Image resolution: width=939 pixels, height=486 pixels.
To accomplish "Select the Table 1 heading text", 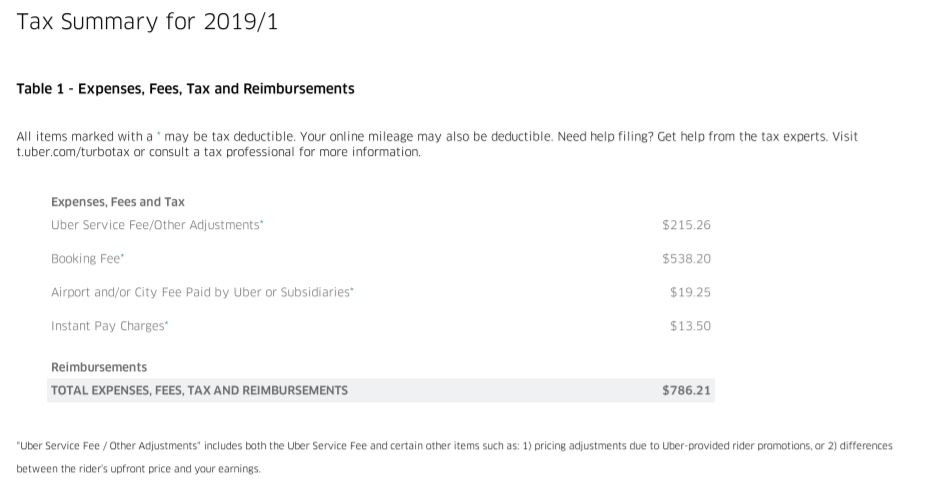I will coord(185,89).
